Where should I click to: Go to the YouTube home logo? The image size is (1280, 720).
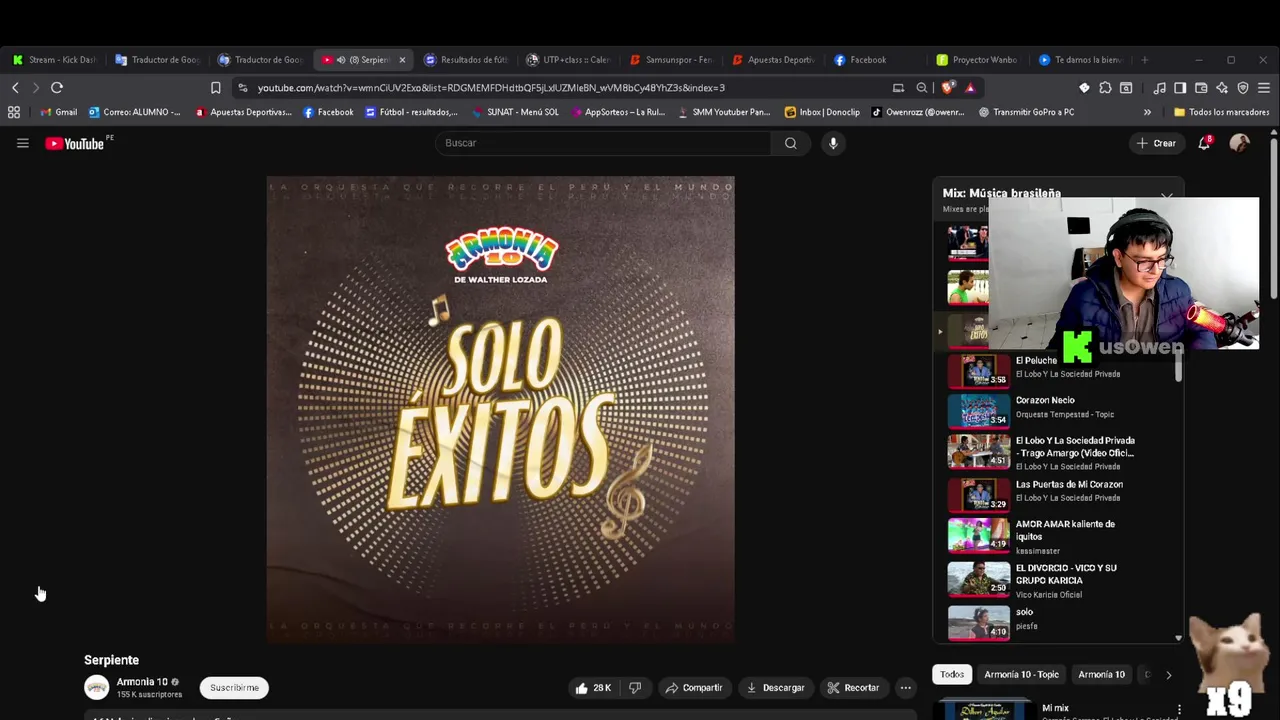pyautogui.click(x=74, y=143)
